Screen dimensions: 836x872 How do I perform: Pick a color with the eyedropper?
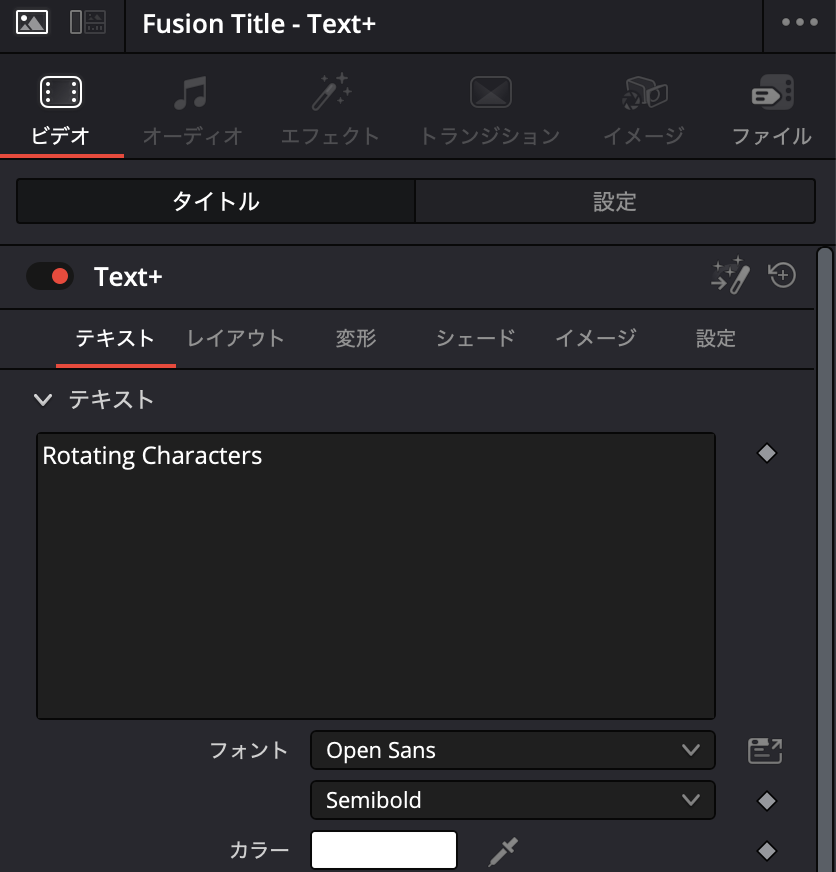click(x=503, y=851)
